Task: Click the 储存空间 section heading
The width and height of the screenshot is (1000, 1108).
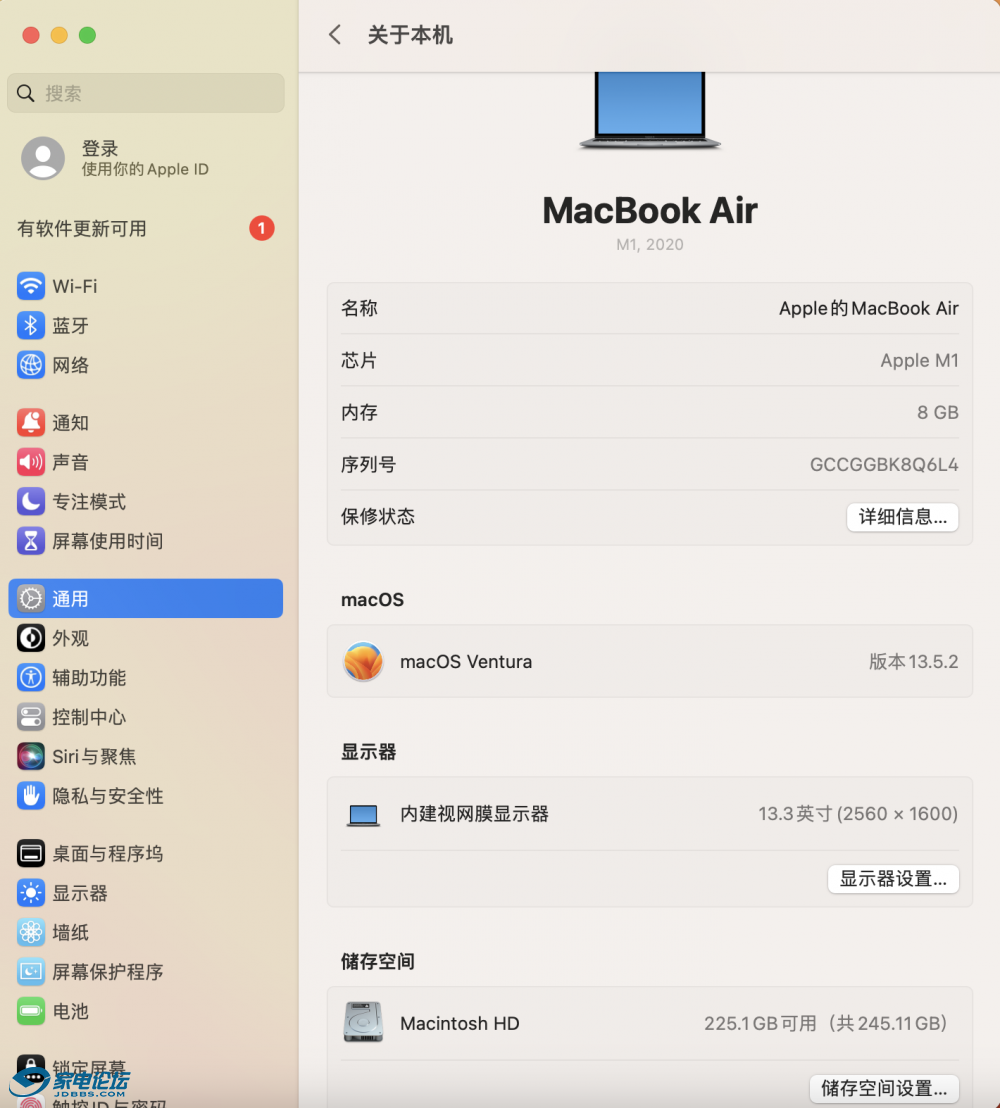Action: (x=377, y=962)
